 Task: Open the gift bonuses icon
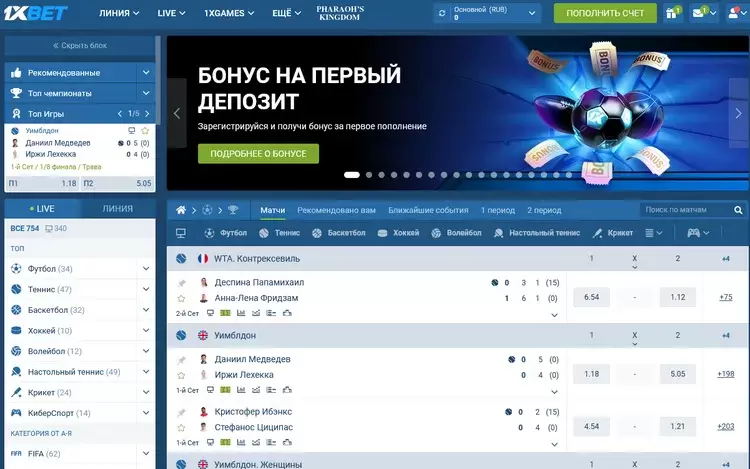tap(673, 13)
